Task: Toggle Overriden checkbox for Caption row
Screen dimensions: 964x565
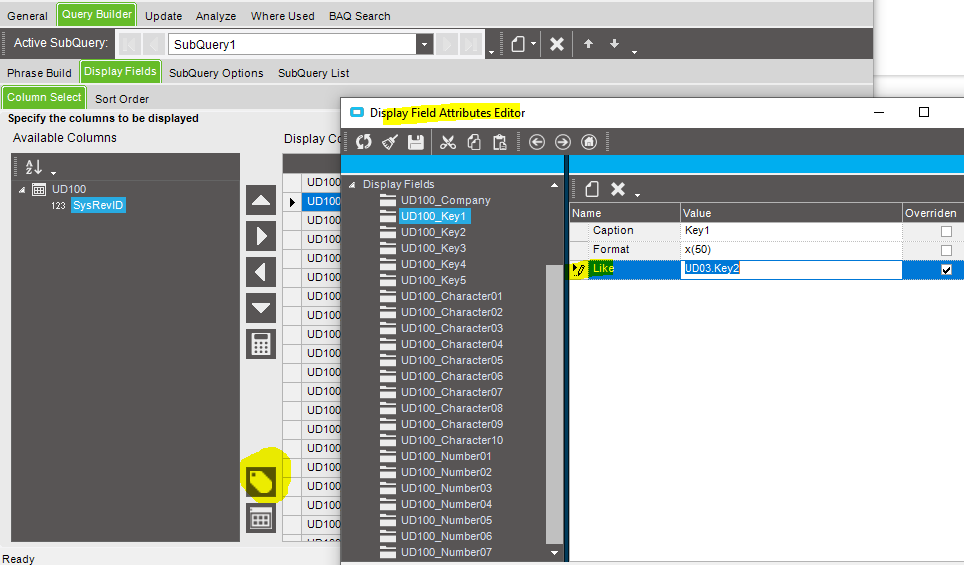Action: (x=946, y=231)
